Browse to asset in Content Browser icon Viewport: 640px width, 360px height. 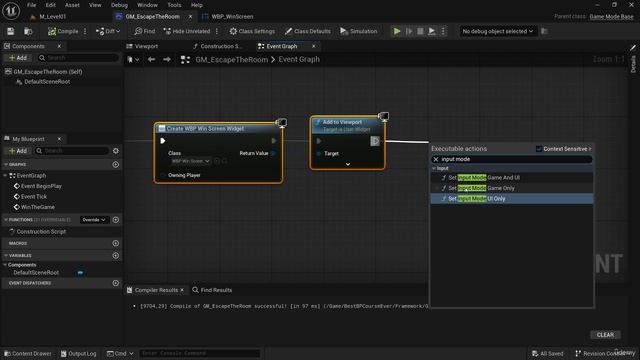point(28,31)
